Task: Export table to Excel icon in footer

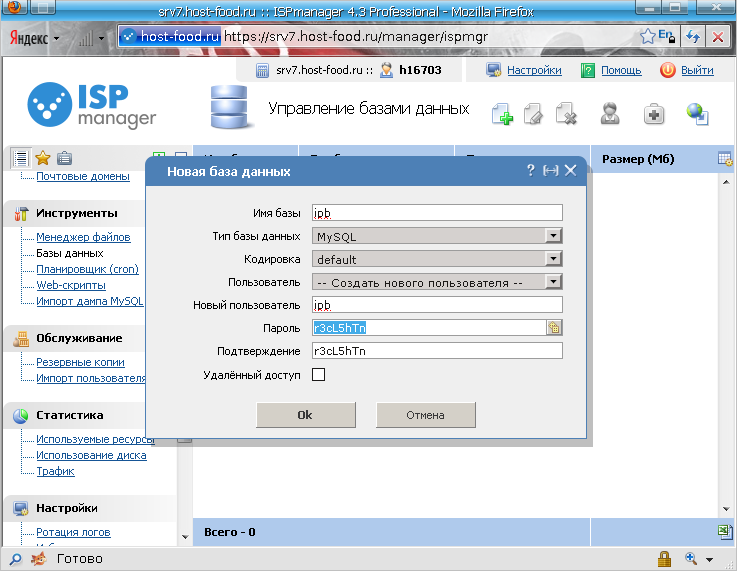Action: [725, 531]
